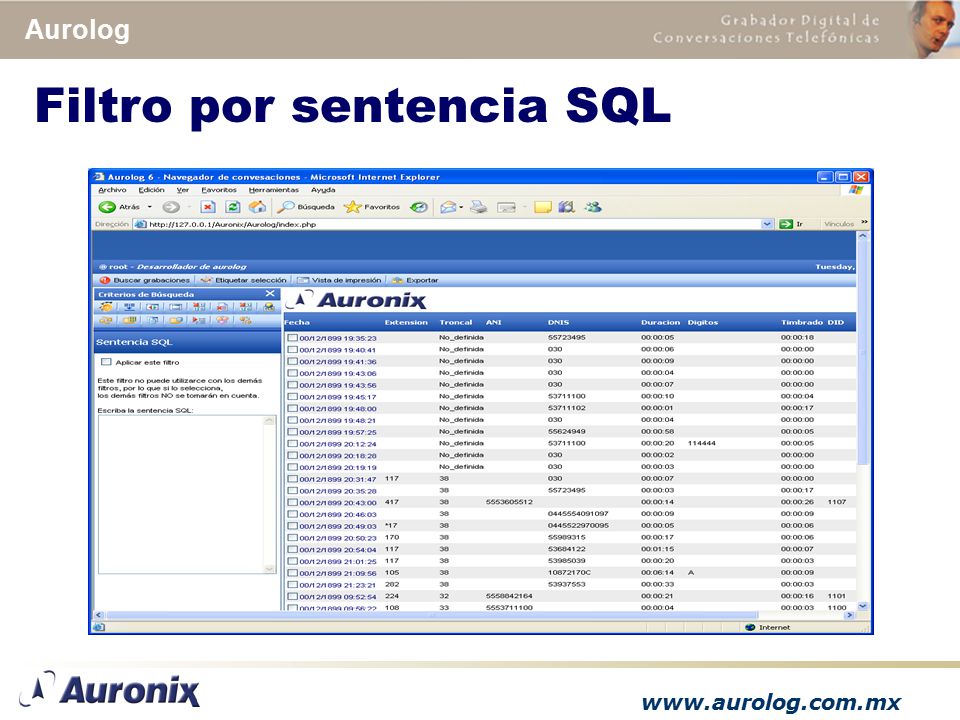The image size is (960, 720).
Task: Enable the Aplicar este filtro checkbox
Action: [x=107, y=362]
